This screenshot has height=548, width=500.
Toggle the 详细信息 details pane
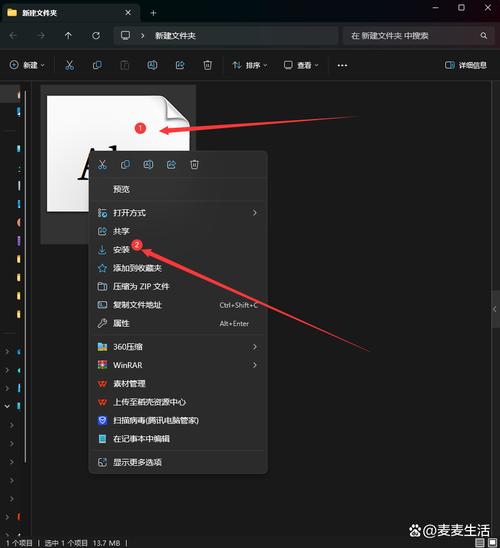(x=466, y=65)
